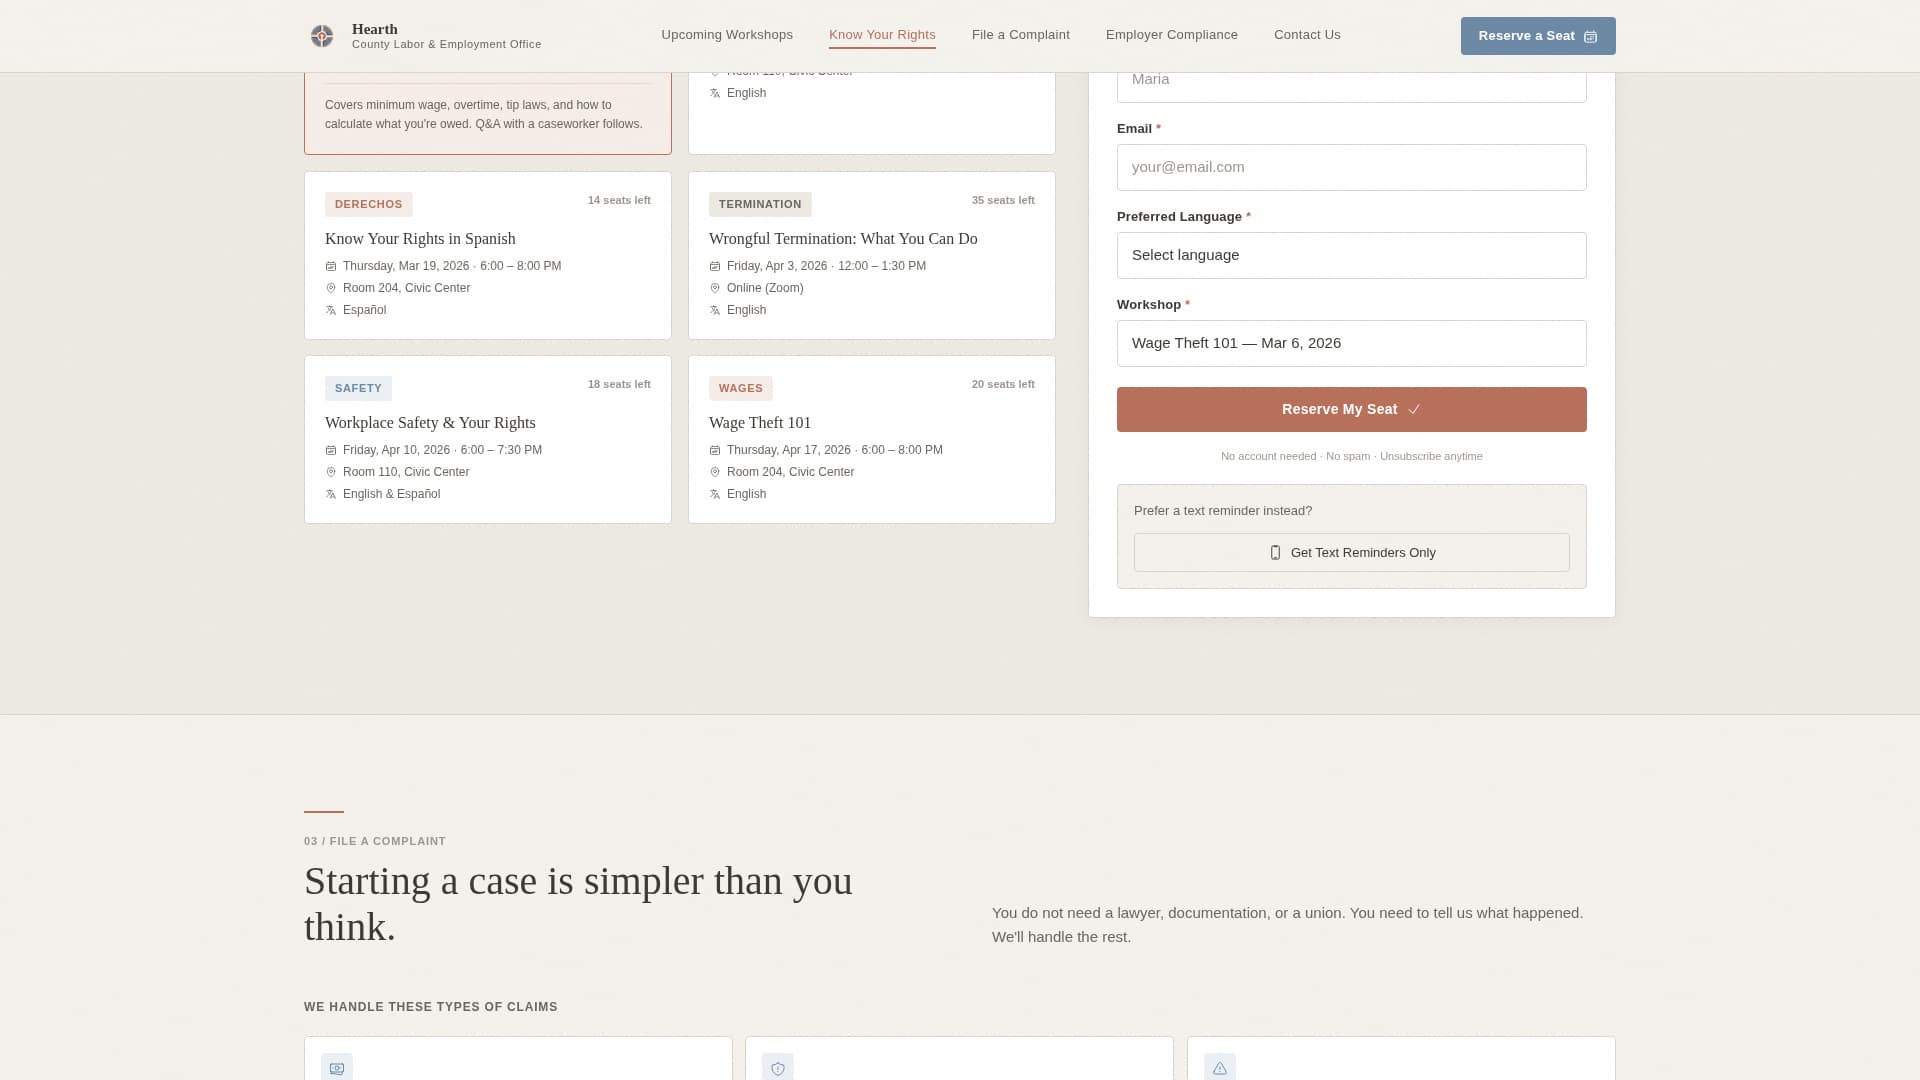The height and width of the screenshot is (1080, 1920).
Task: Select Wrongful Termination workshop card
Action: coord(871,255)
